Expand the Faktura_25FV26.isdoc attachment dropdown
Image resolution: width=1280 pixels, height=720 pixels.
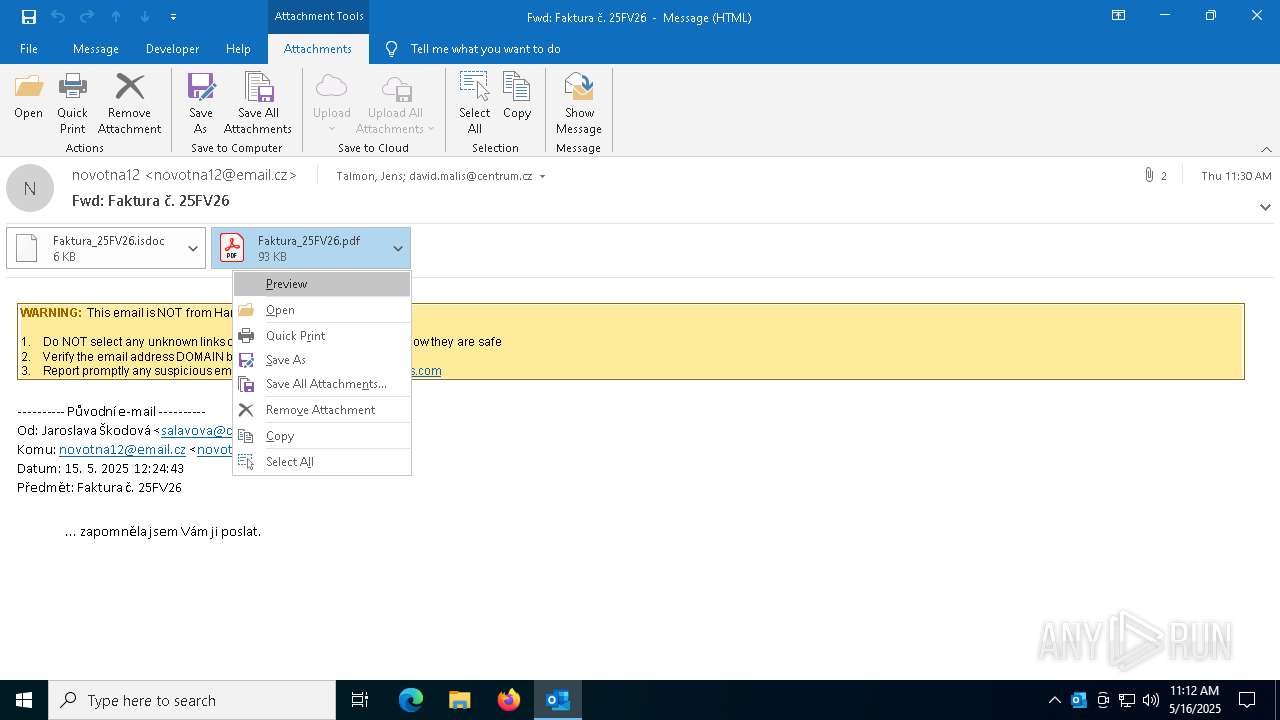(x=193, y=248)
